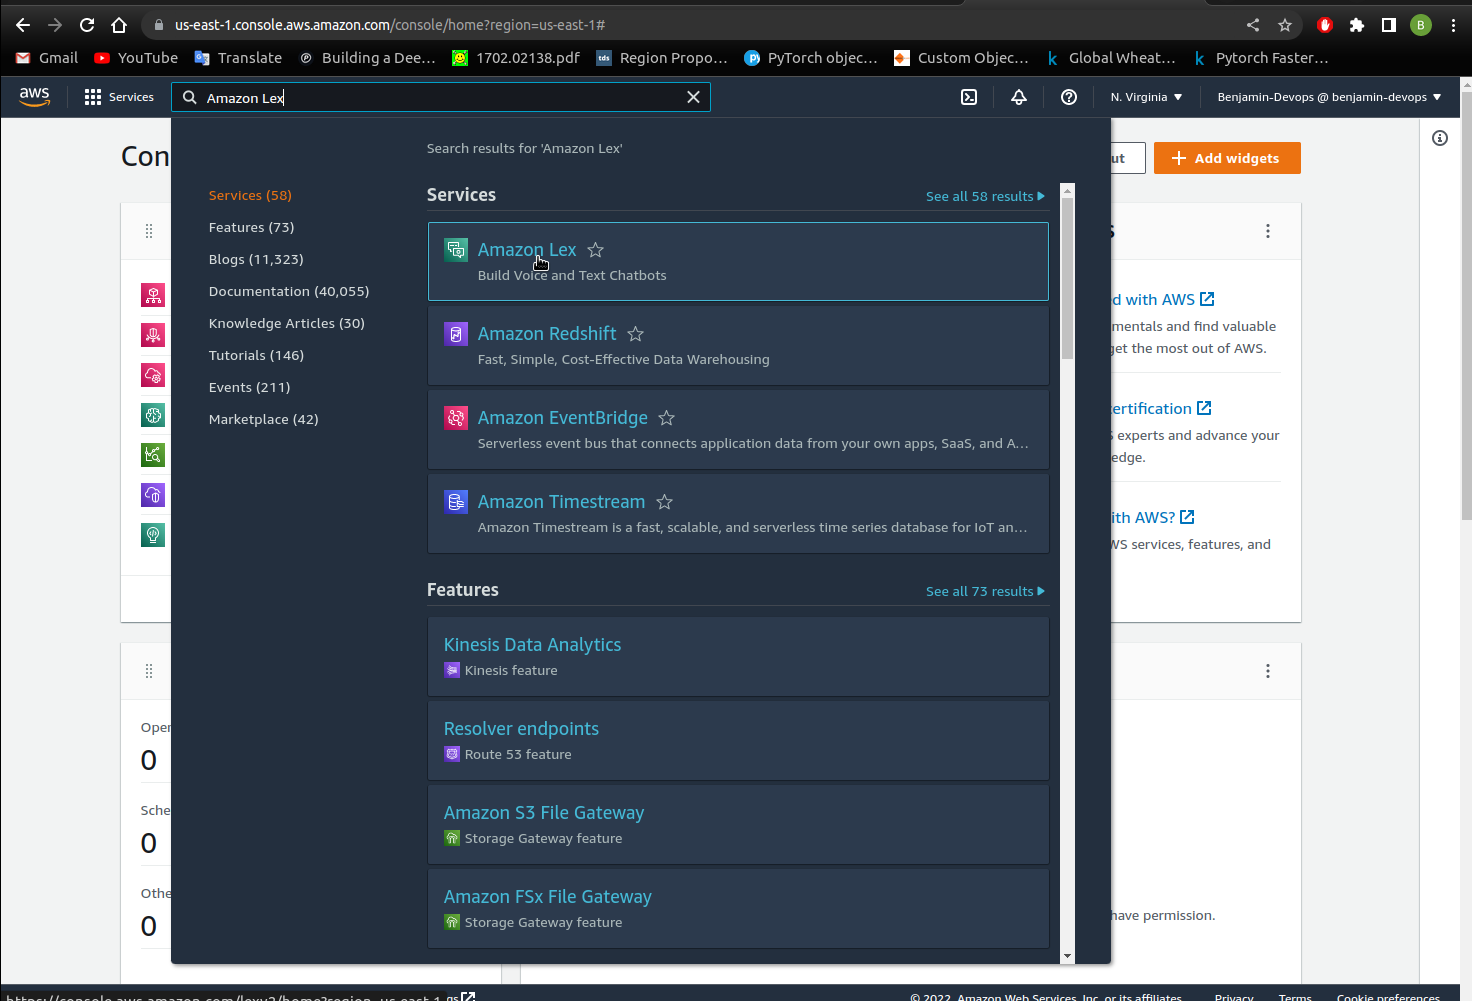Click the Amazon EventBridge service icon
1472x1001 pixels.
[x=456, y=418]
